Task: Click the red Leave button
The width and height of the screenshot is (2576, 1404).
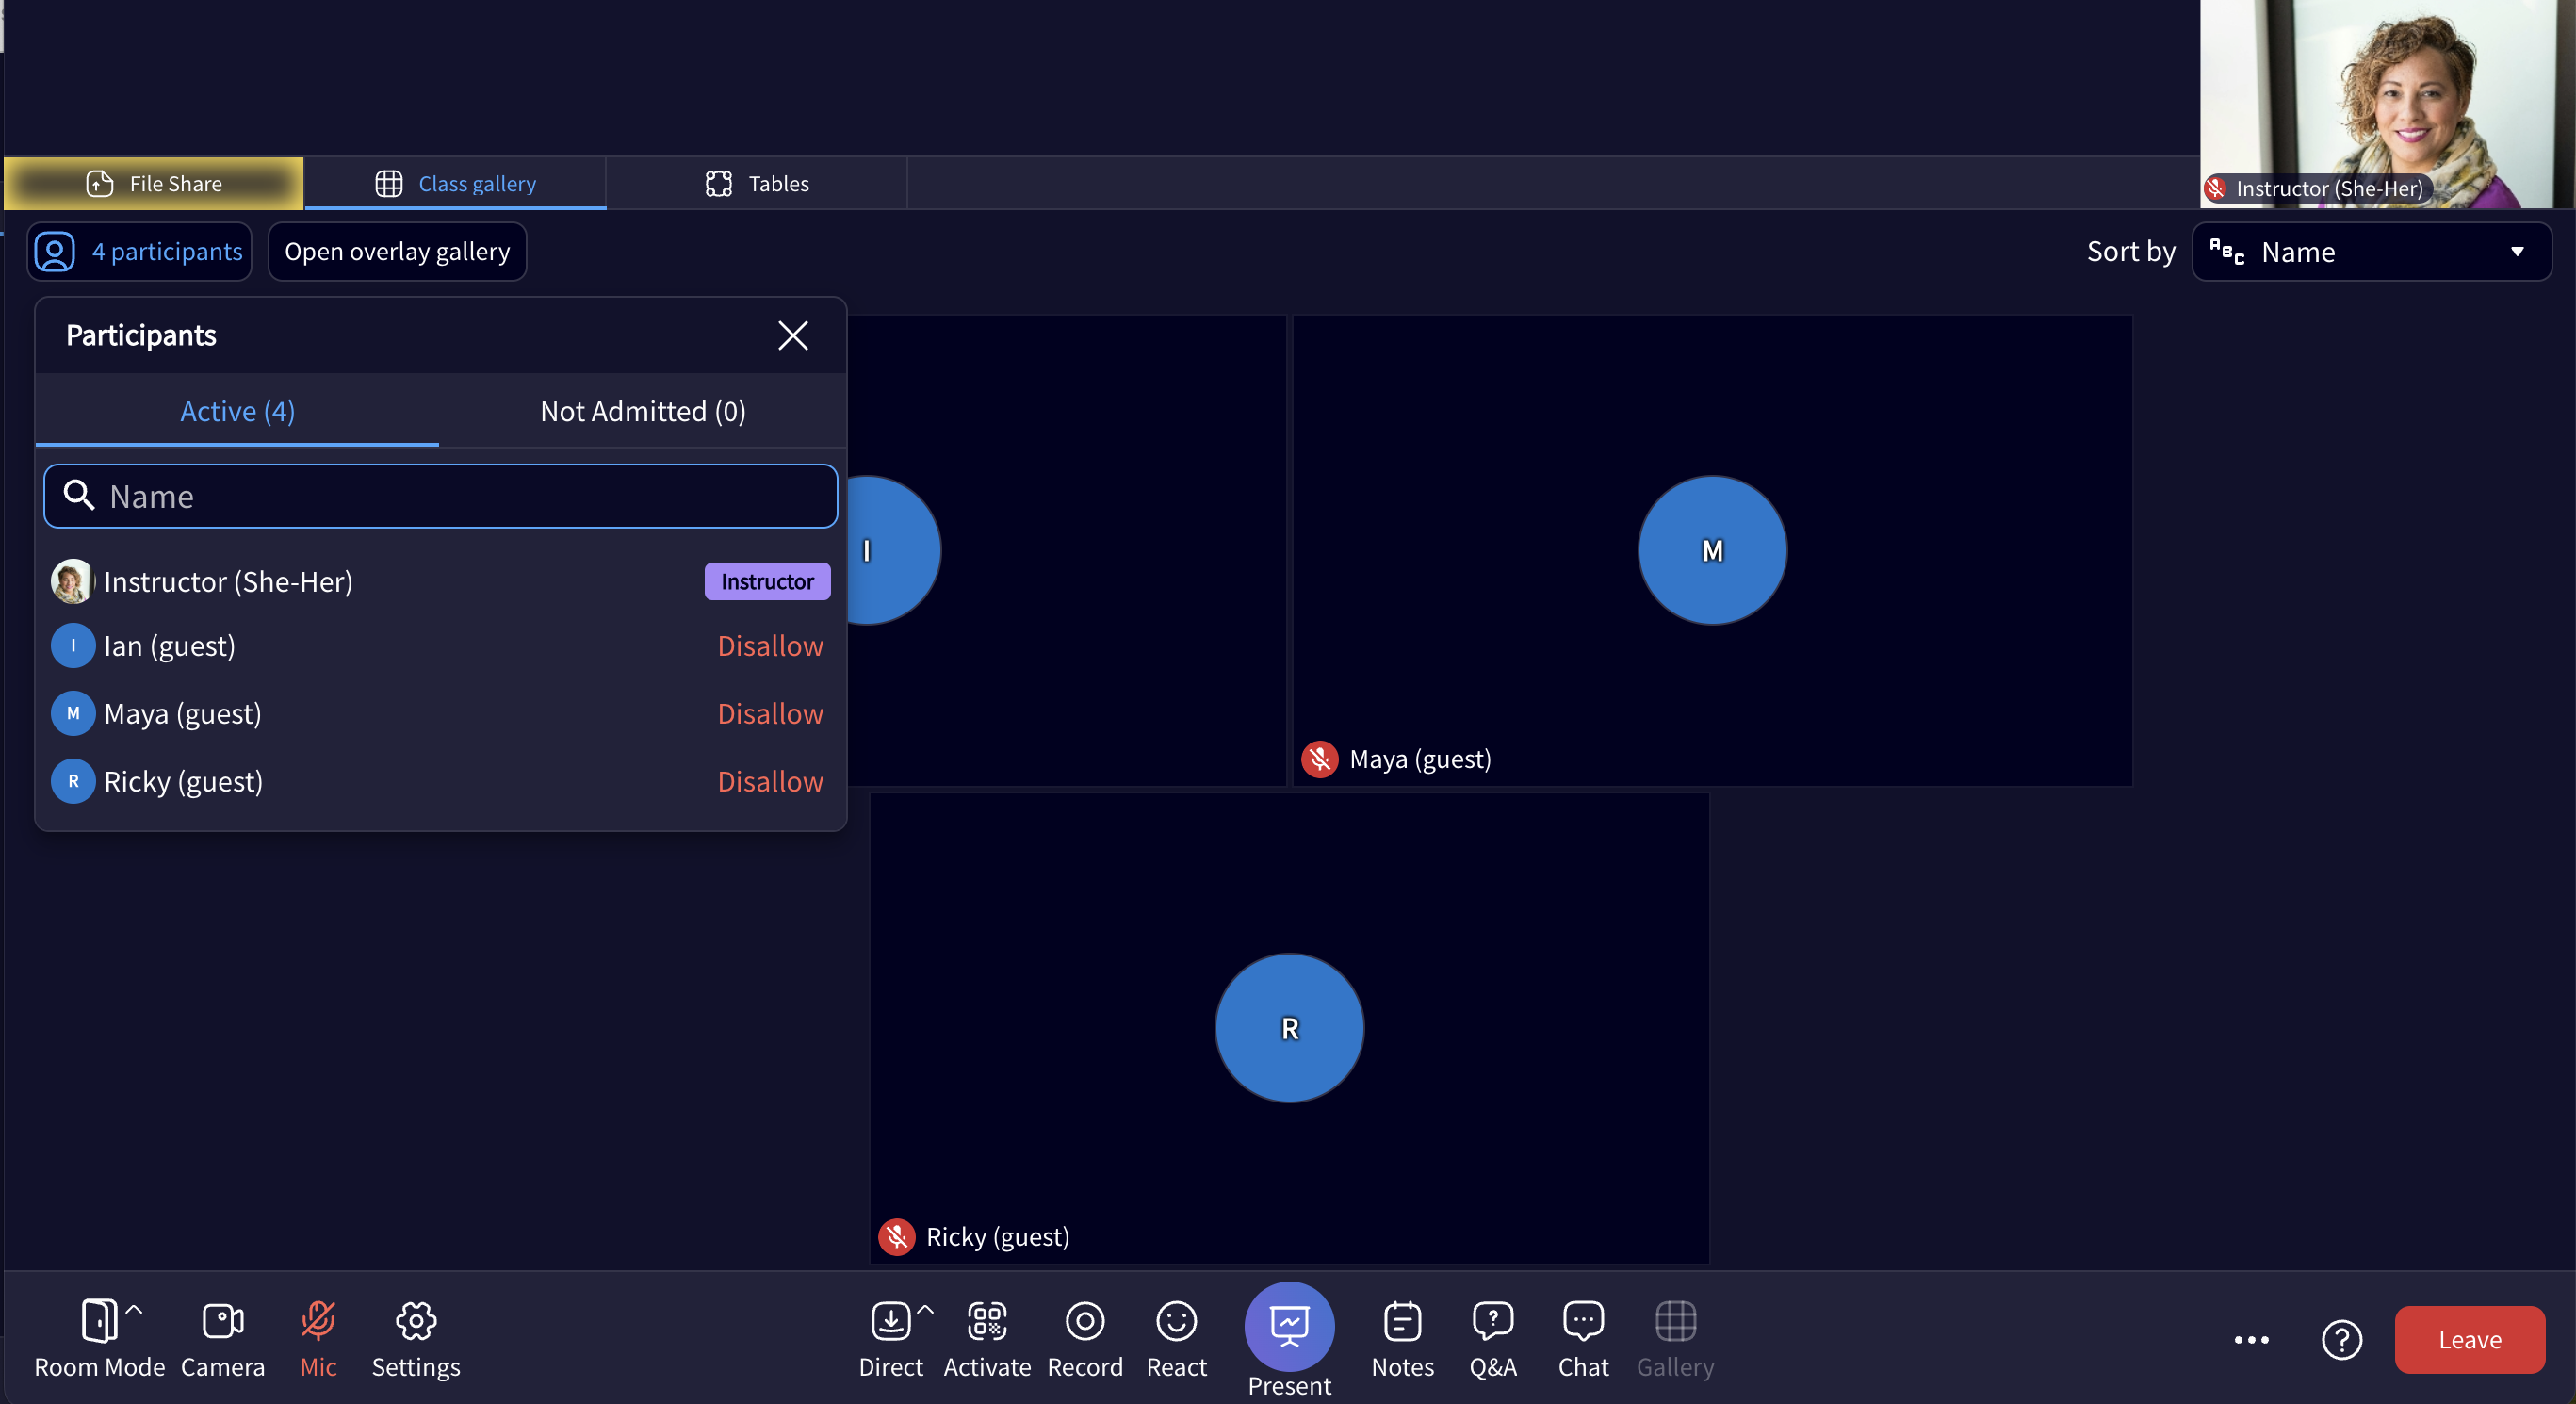Action: point(2469,1340)
